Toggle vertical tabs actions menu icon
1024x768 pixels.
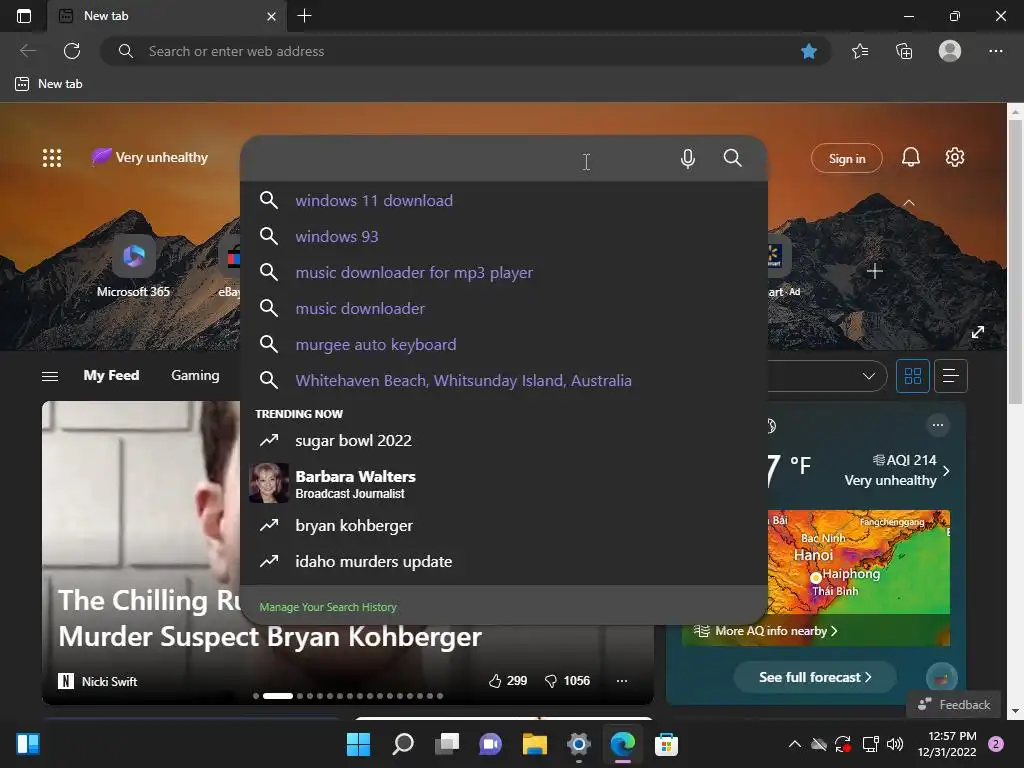click(x=24, y=16)
